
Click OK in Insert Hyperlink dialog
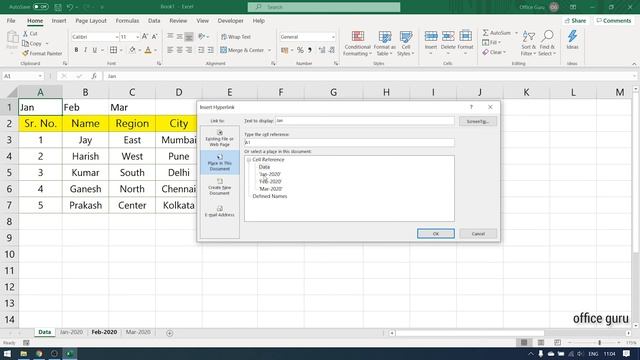click(436, 233)
